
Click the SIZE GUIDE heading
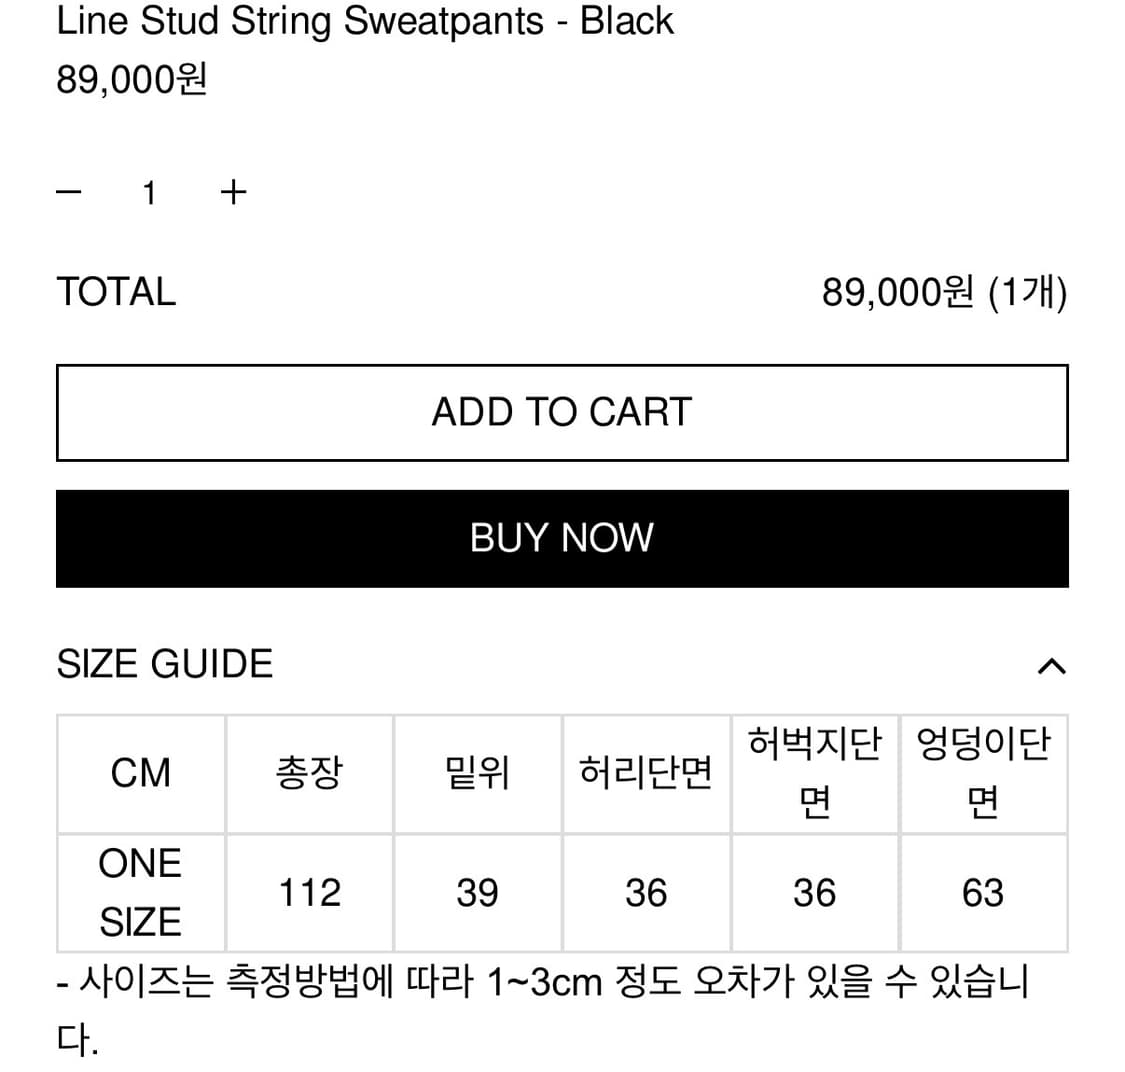[x=166, y=663]
